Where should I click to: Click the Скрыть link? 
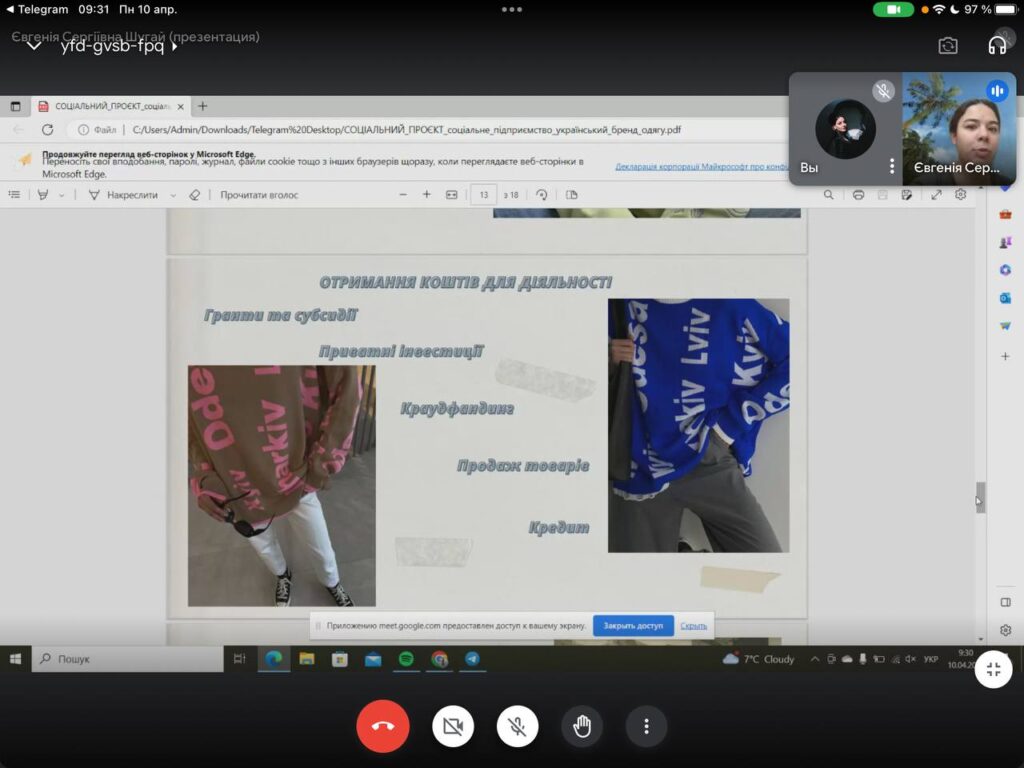pos(694,626)
